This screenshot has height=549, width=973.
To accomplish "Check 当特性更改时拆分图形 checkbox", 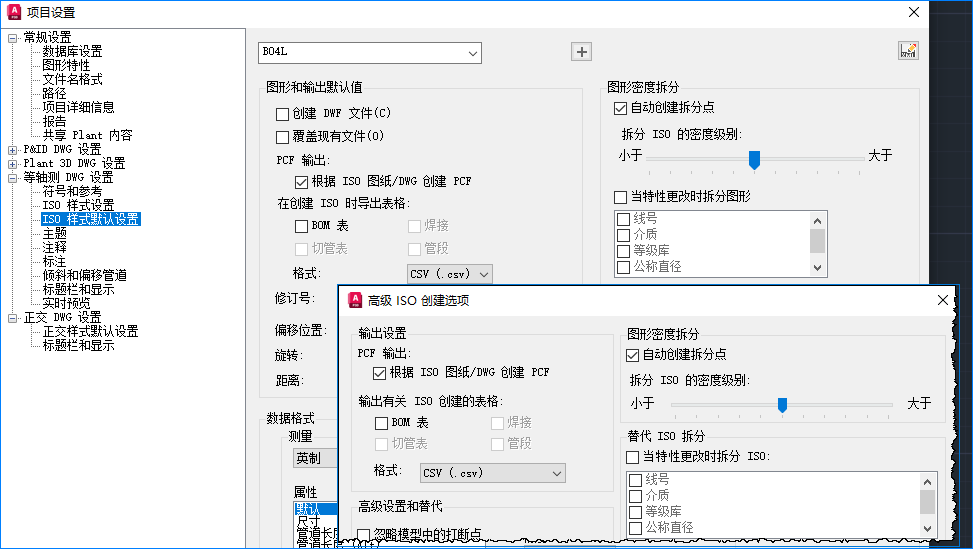I will pos(620,197).
